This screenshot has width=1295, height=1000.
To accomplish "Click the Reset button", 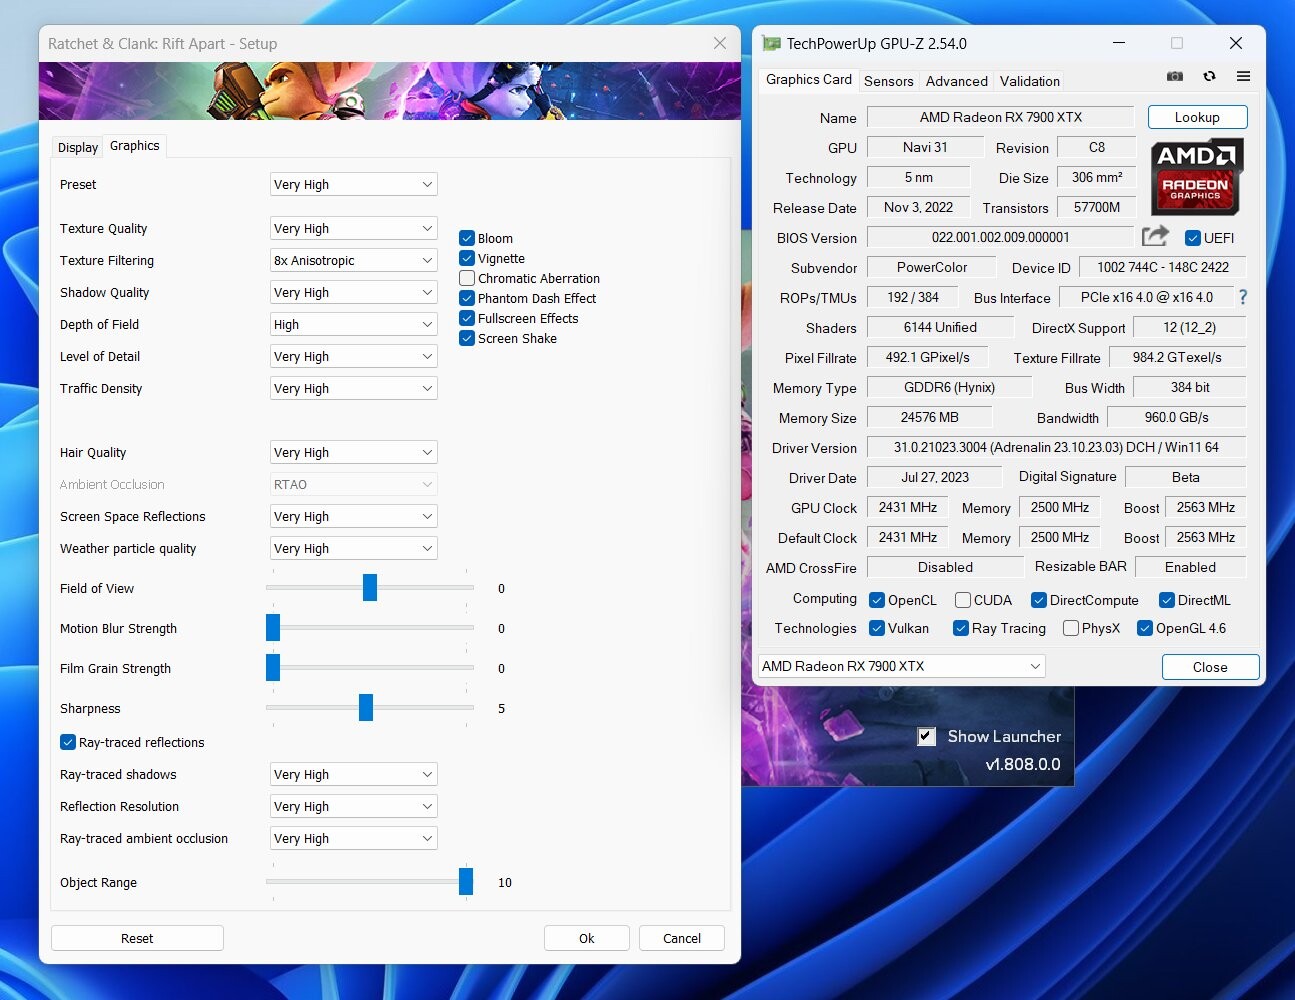I will [x=137, y=938].
